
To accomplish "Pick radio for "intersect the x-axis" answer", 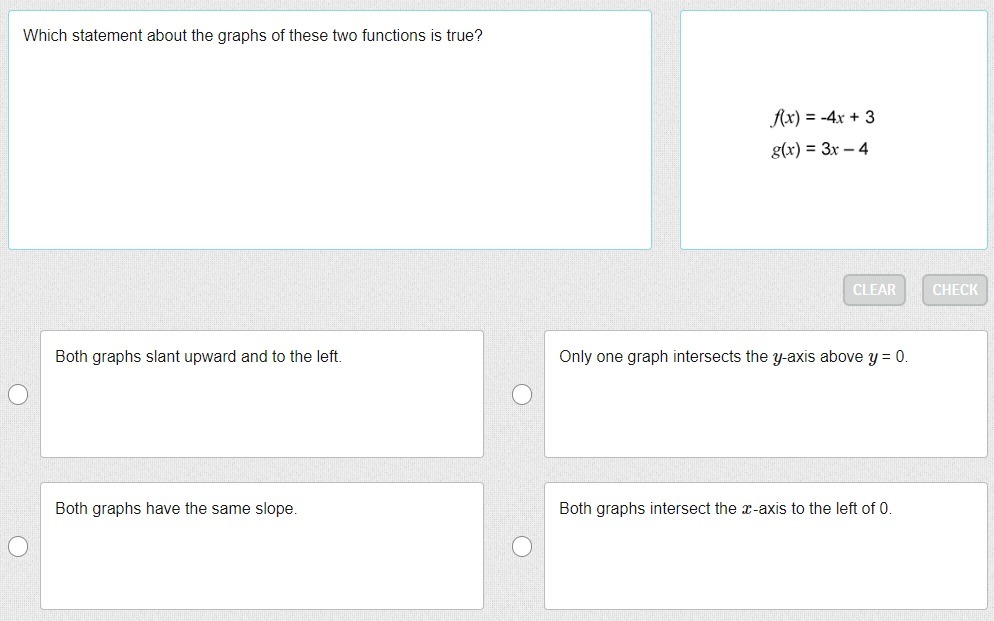I will tap(522, 546).
